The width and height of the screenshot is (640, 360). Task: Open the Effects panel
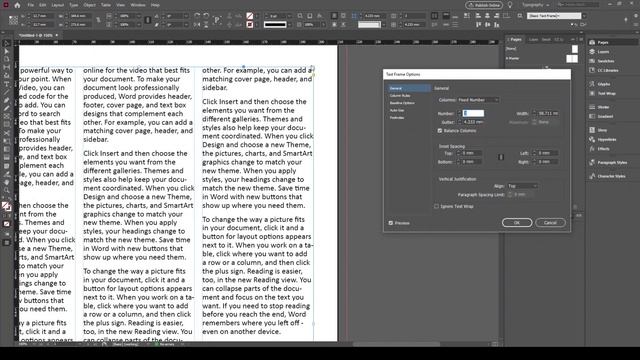pyautogui.click(x=603, y=149)
